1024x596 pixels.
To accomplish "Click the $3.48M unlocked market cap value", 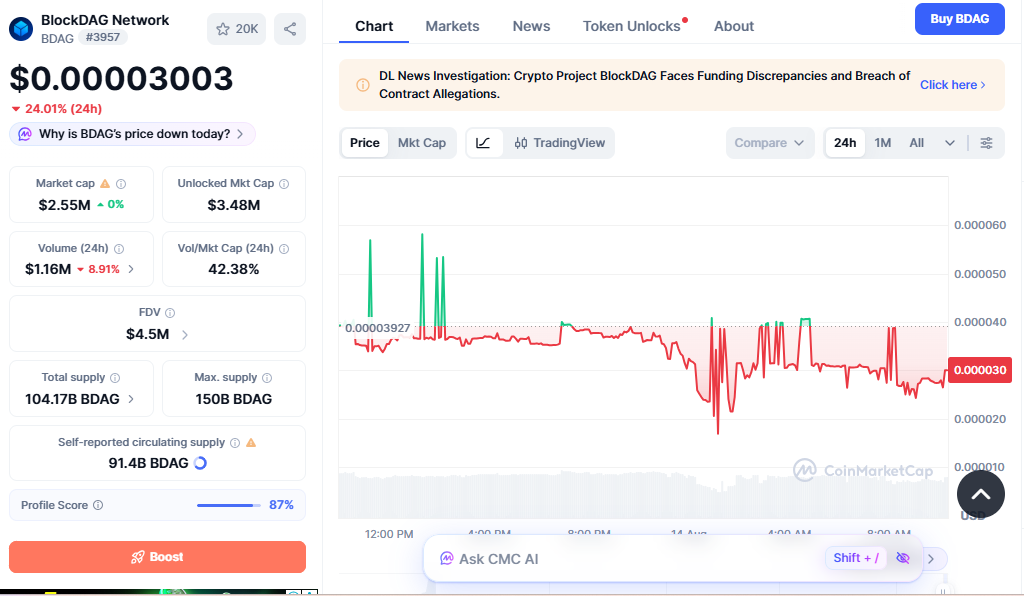I will point(233,205).
